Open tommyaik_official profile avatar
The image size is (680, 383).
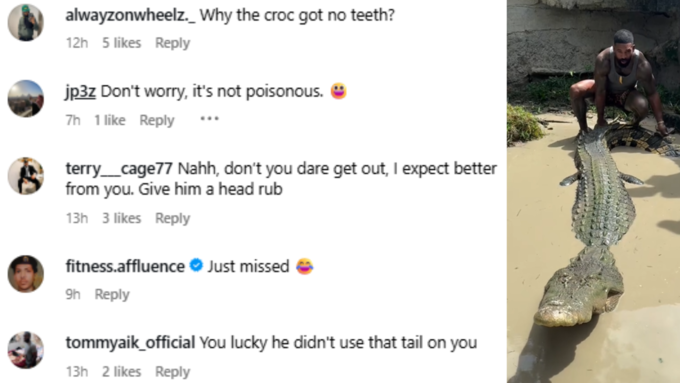click(x=26, y=350)
